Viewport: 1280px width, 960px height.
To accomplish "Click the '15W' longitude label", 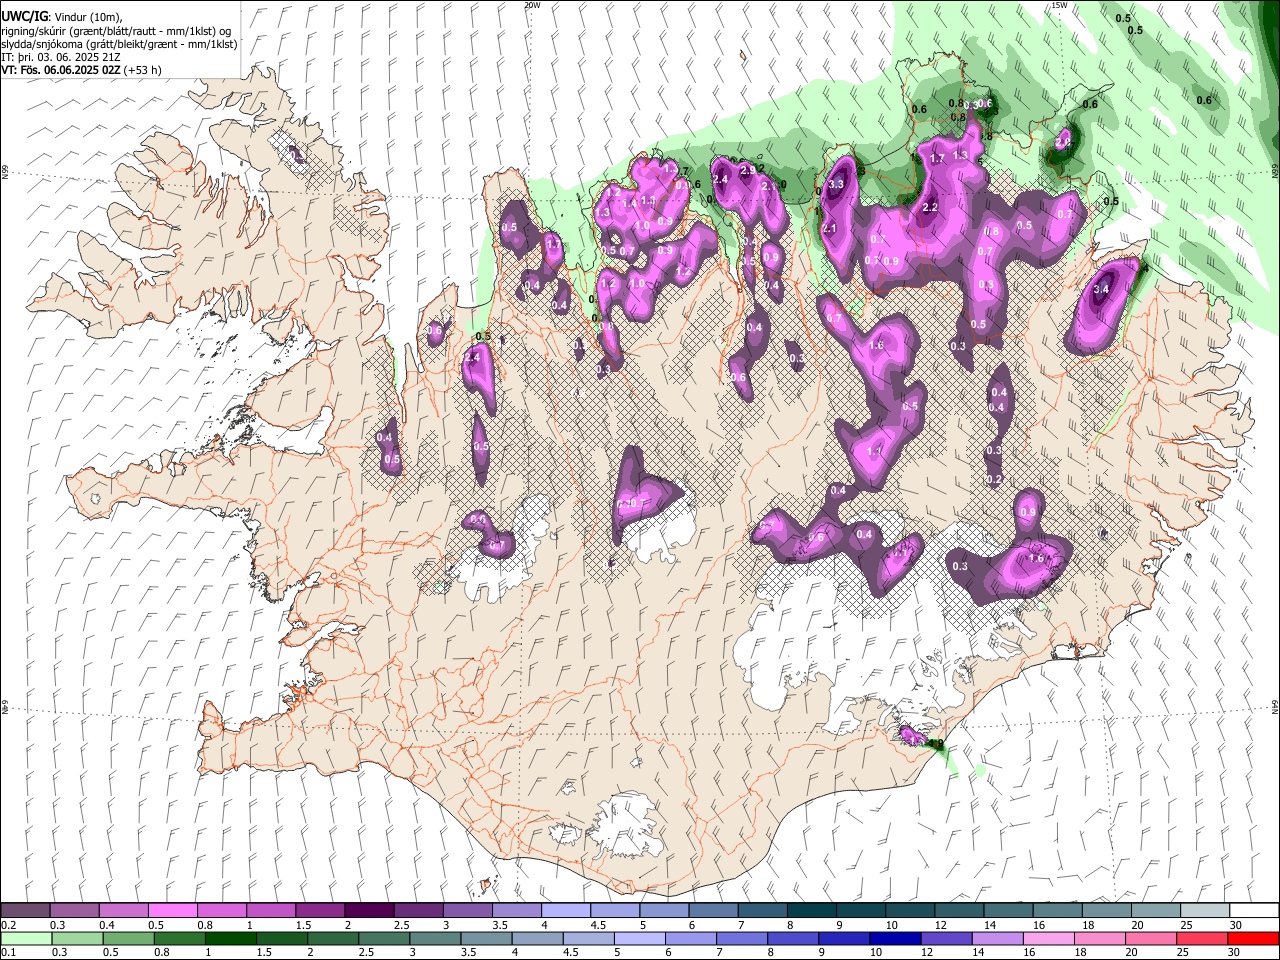I will (x=1059, y=5).
